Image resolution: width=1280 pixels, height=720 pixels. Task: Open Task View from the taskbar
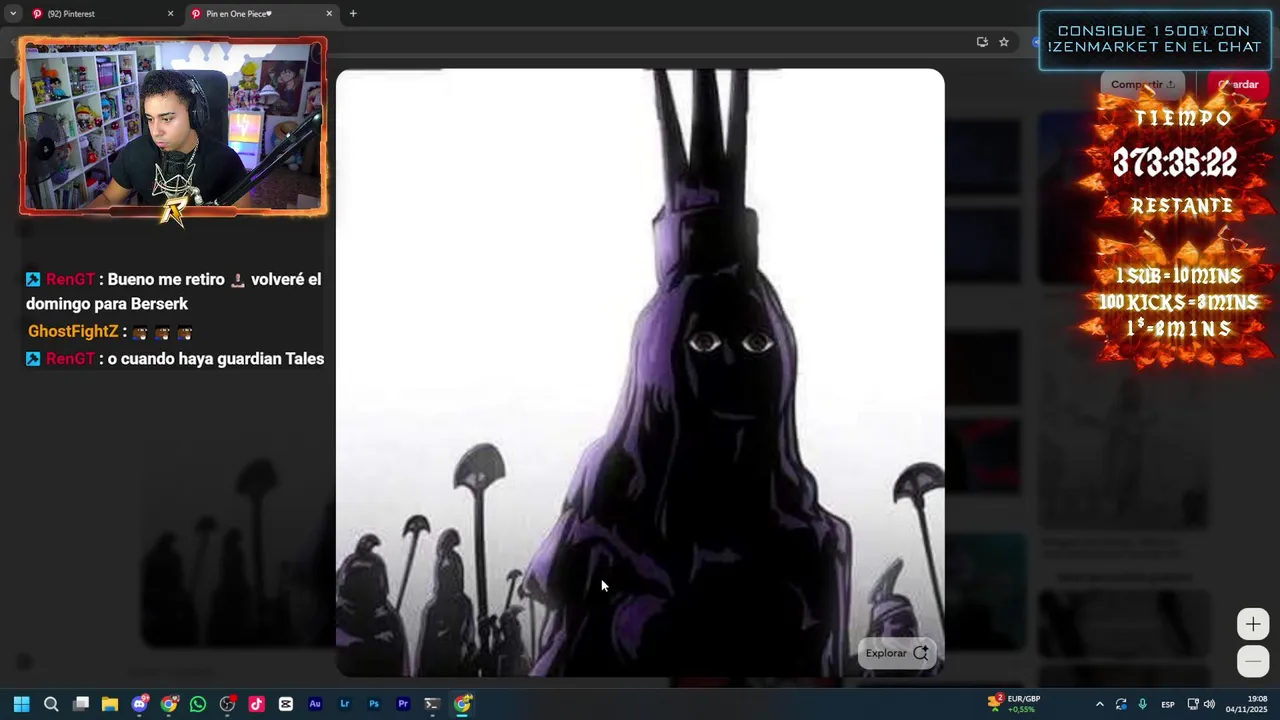[81, 704]
